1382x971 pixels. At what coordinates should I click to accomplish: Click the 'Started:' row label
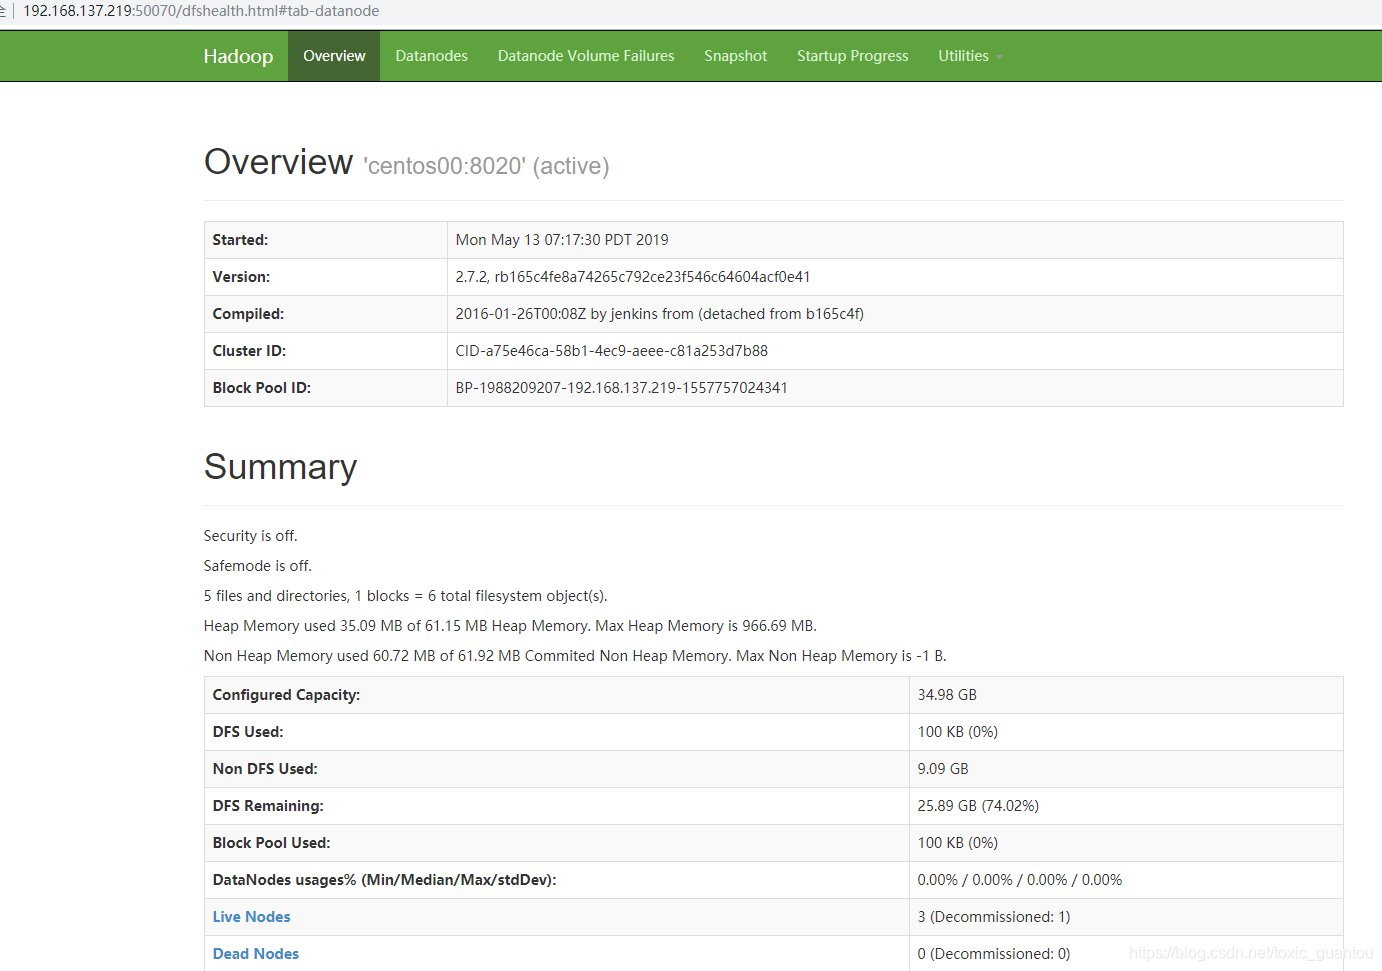pyautogui.click(x=240, y=240)
